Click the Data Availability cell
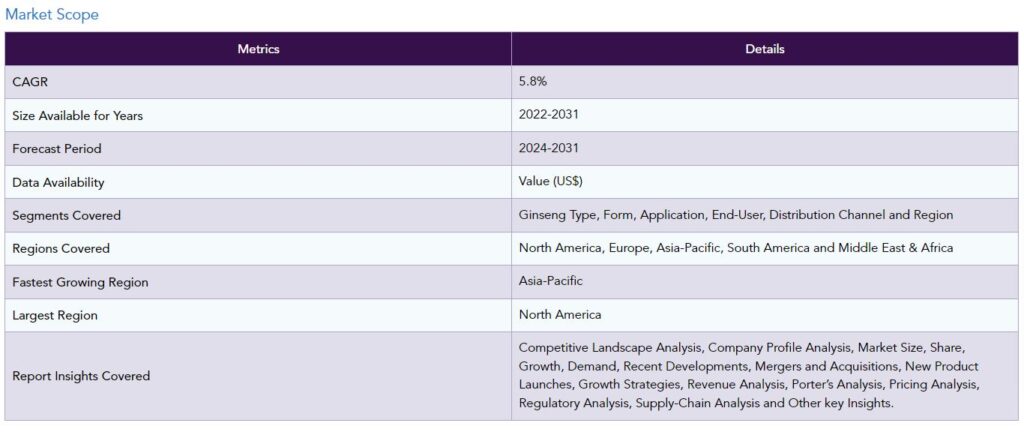The height and width of the screenshot is (432, 1024). pyautogui.click(x=258, y=182)
